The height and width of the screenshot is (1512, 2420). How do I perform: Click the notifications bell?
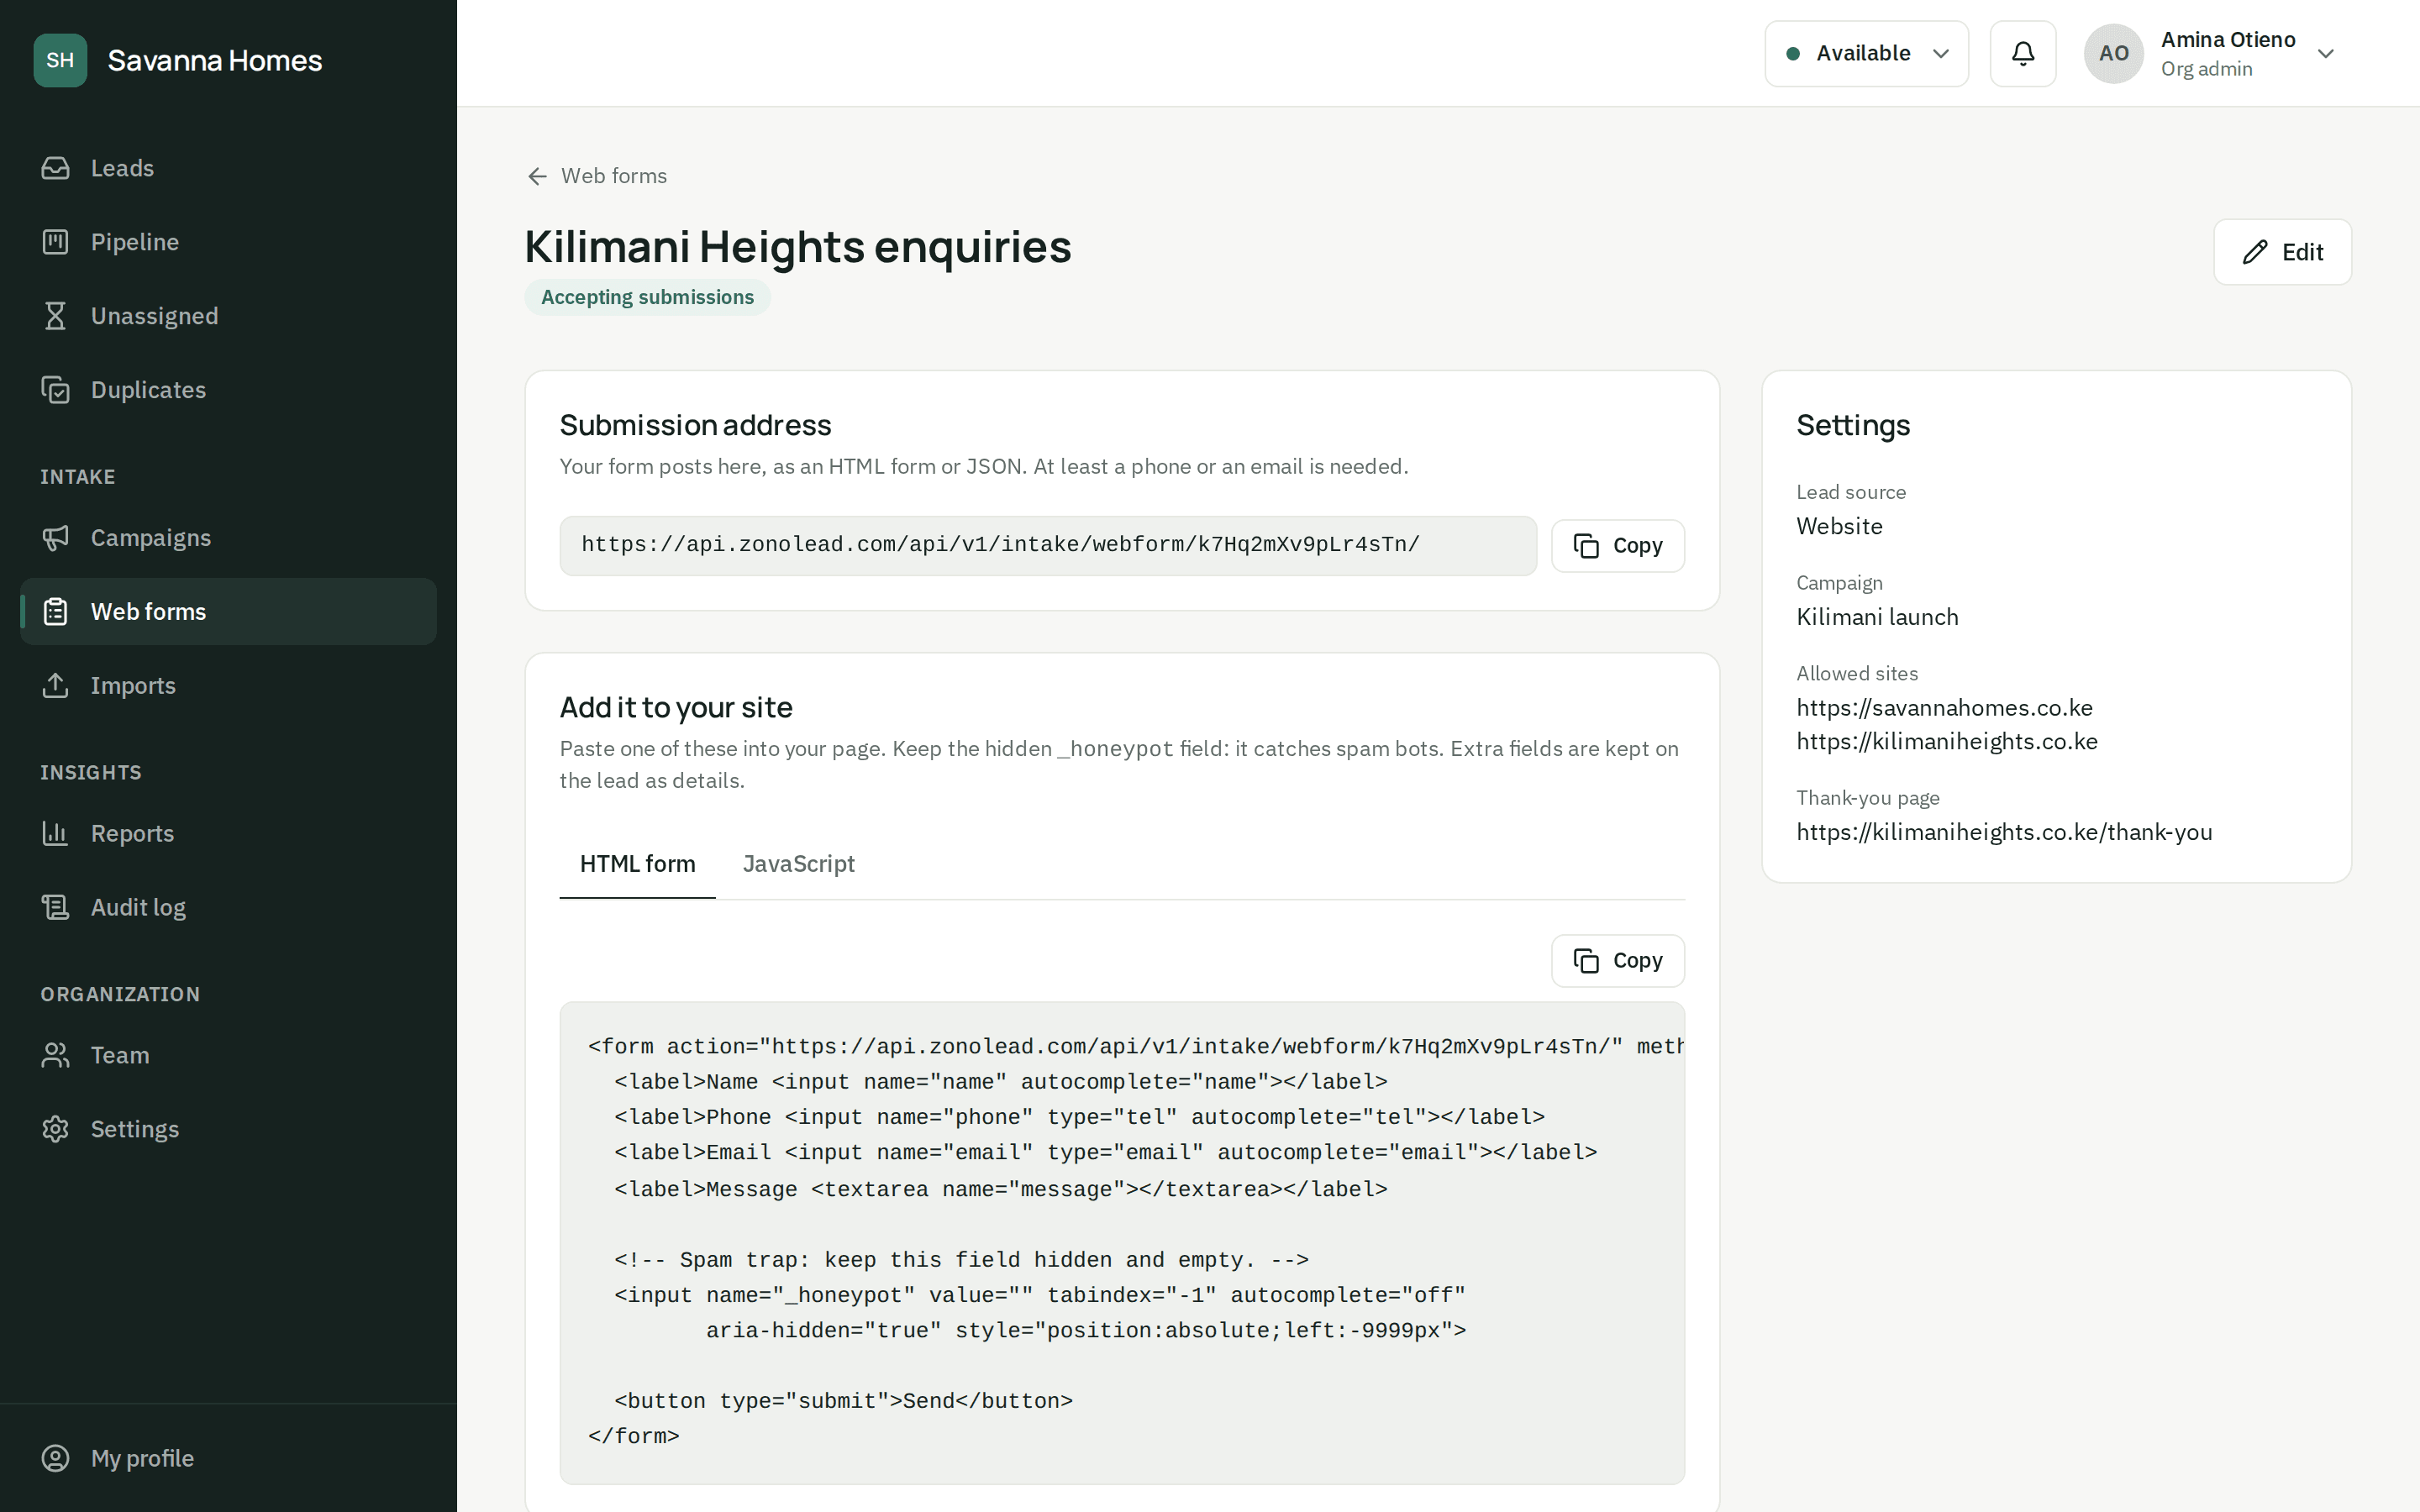pos(2022,54)
